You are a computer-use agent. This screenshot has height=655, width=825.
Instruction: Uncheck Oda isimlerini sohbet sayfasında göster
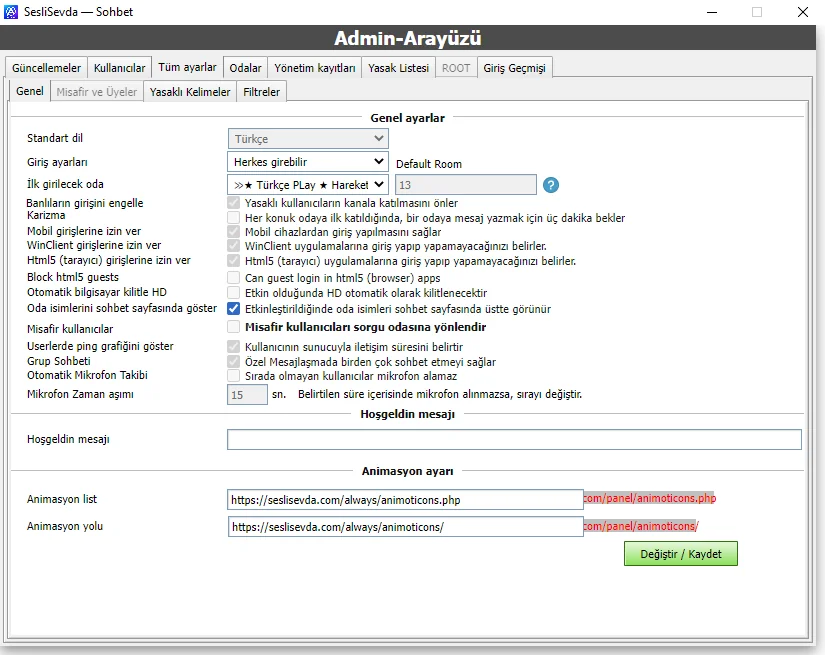pyautogui.click(x=234, y=309)
